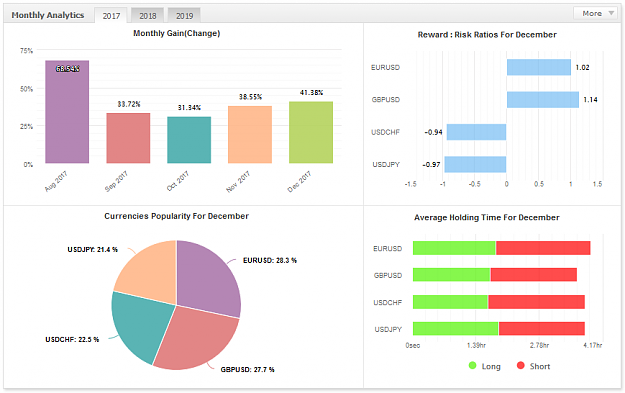Open the 2018 analytics tab

147,16
